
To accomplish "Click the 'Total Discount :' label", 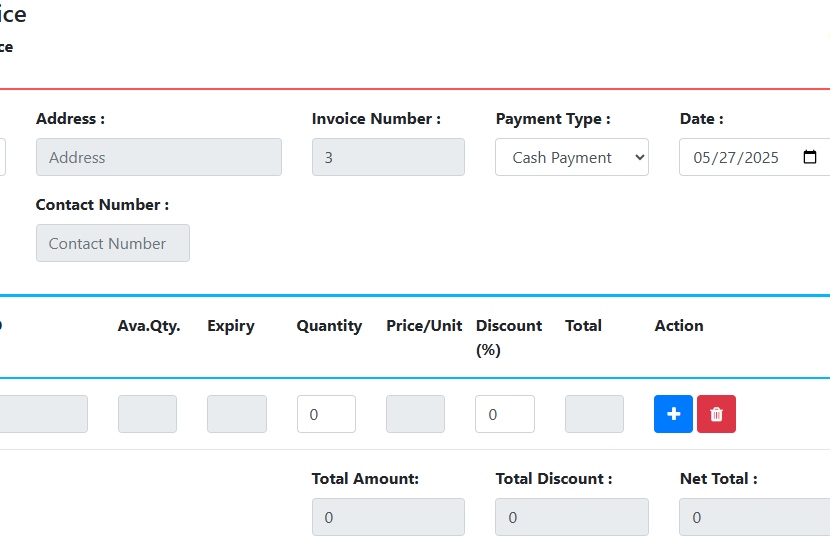I will 554,479.
